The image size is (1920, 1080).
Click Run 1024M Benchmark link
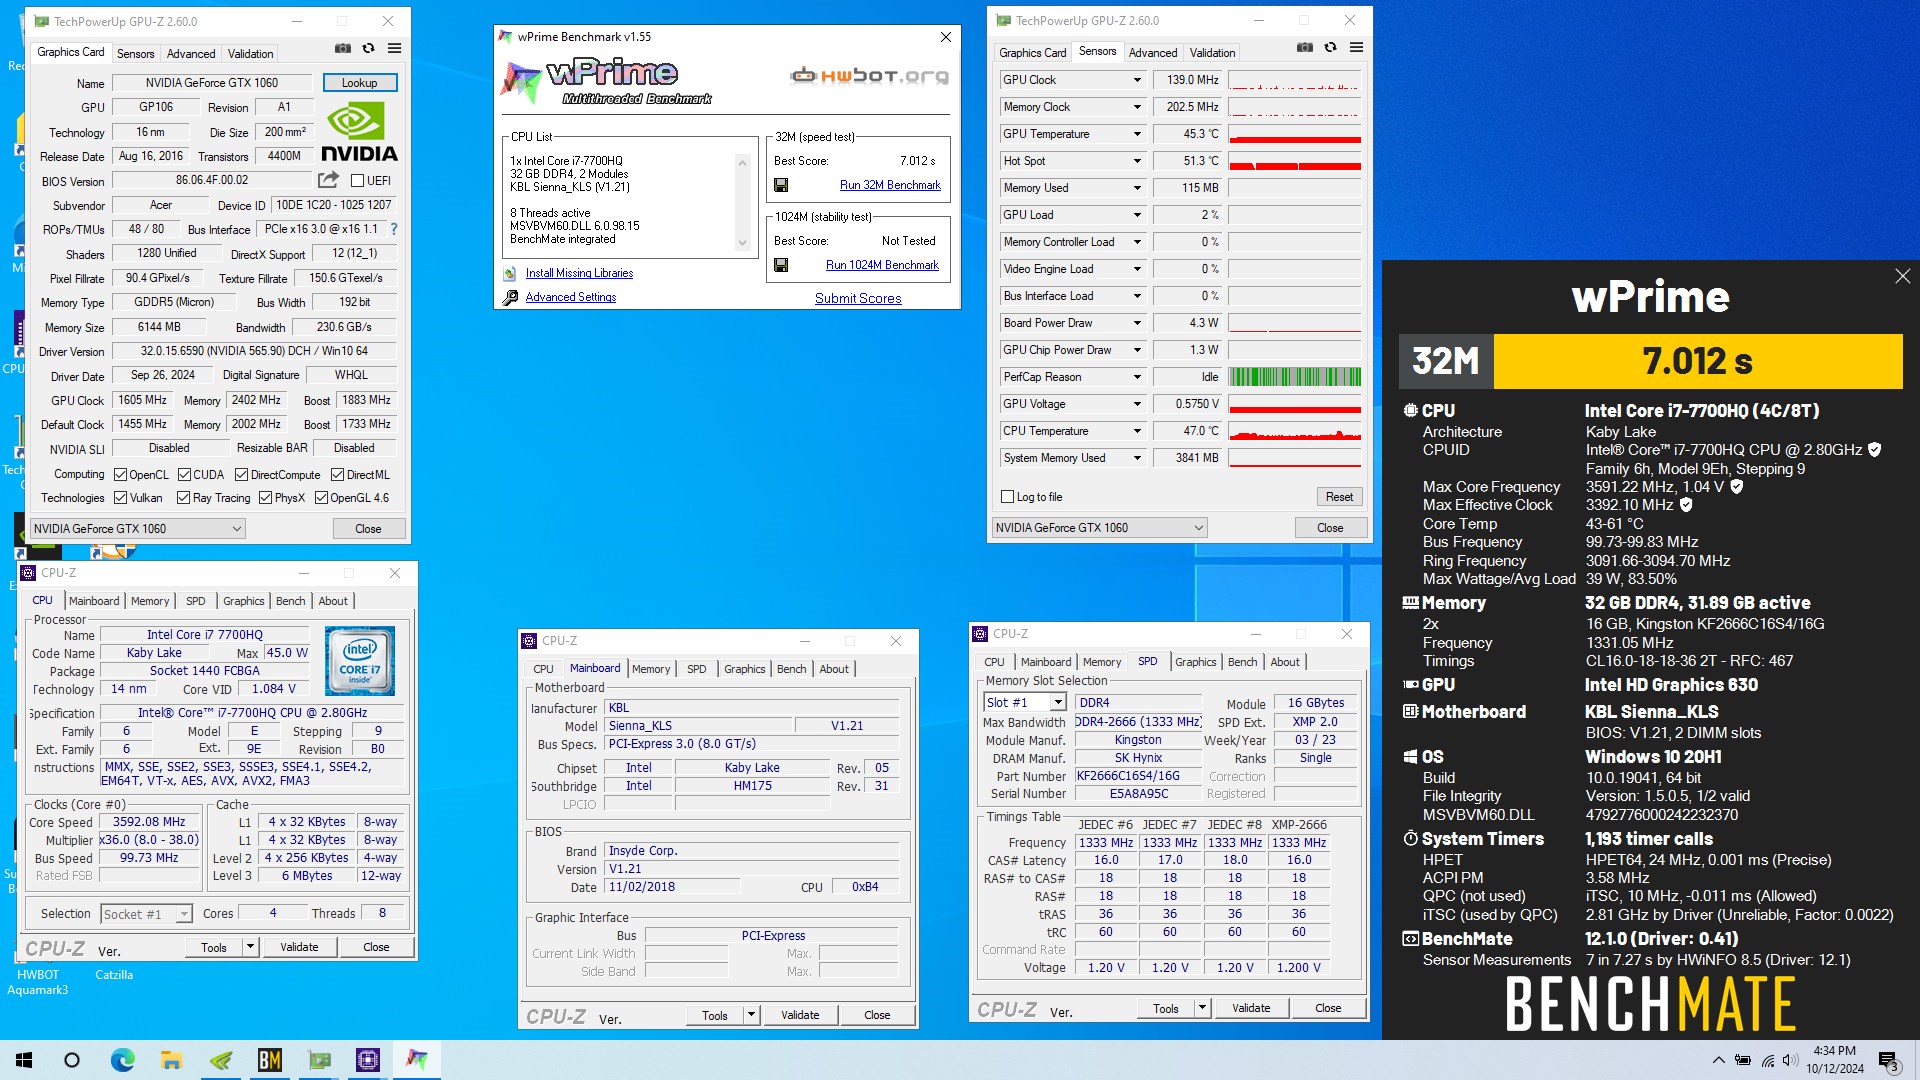(882, 265)
